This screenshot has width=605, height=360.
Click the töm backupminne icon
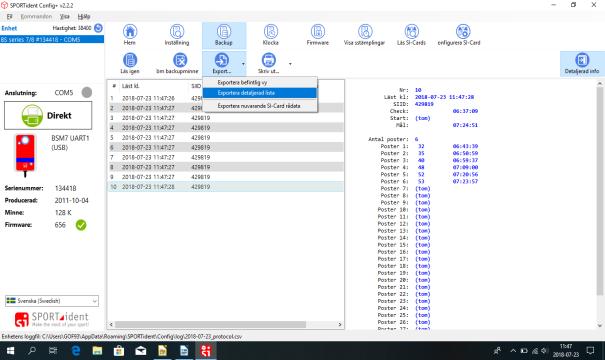tap(180, 60)
